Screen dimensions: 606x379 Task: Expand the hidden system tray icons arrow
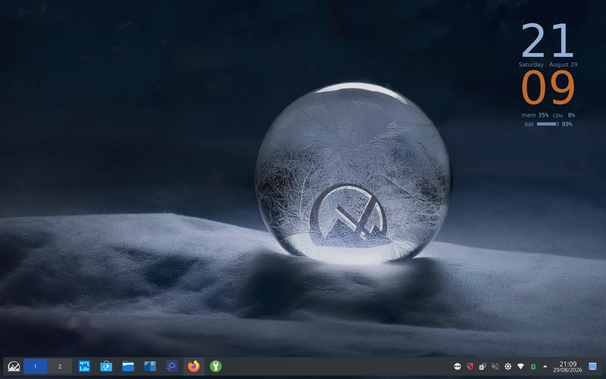pos(545,366)
